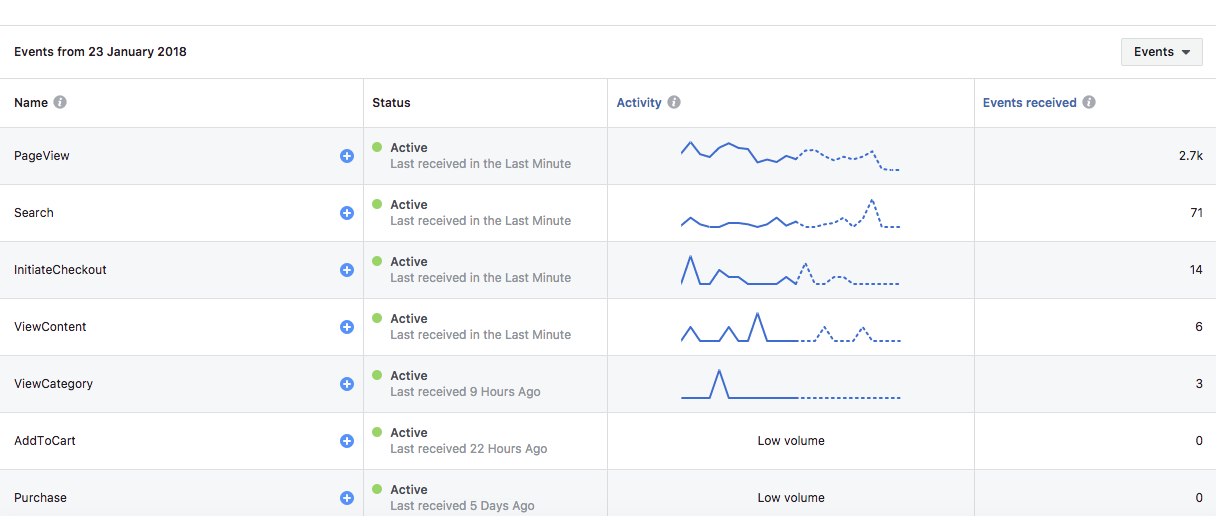Select the Purchase event name

click(x=40, y=498)
